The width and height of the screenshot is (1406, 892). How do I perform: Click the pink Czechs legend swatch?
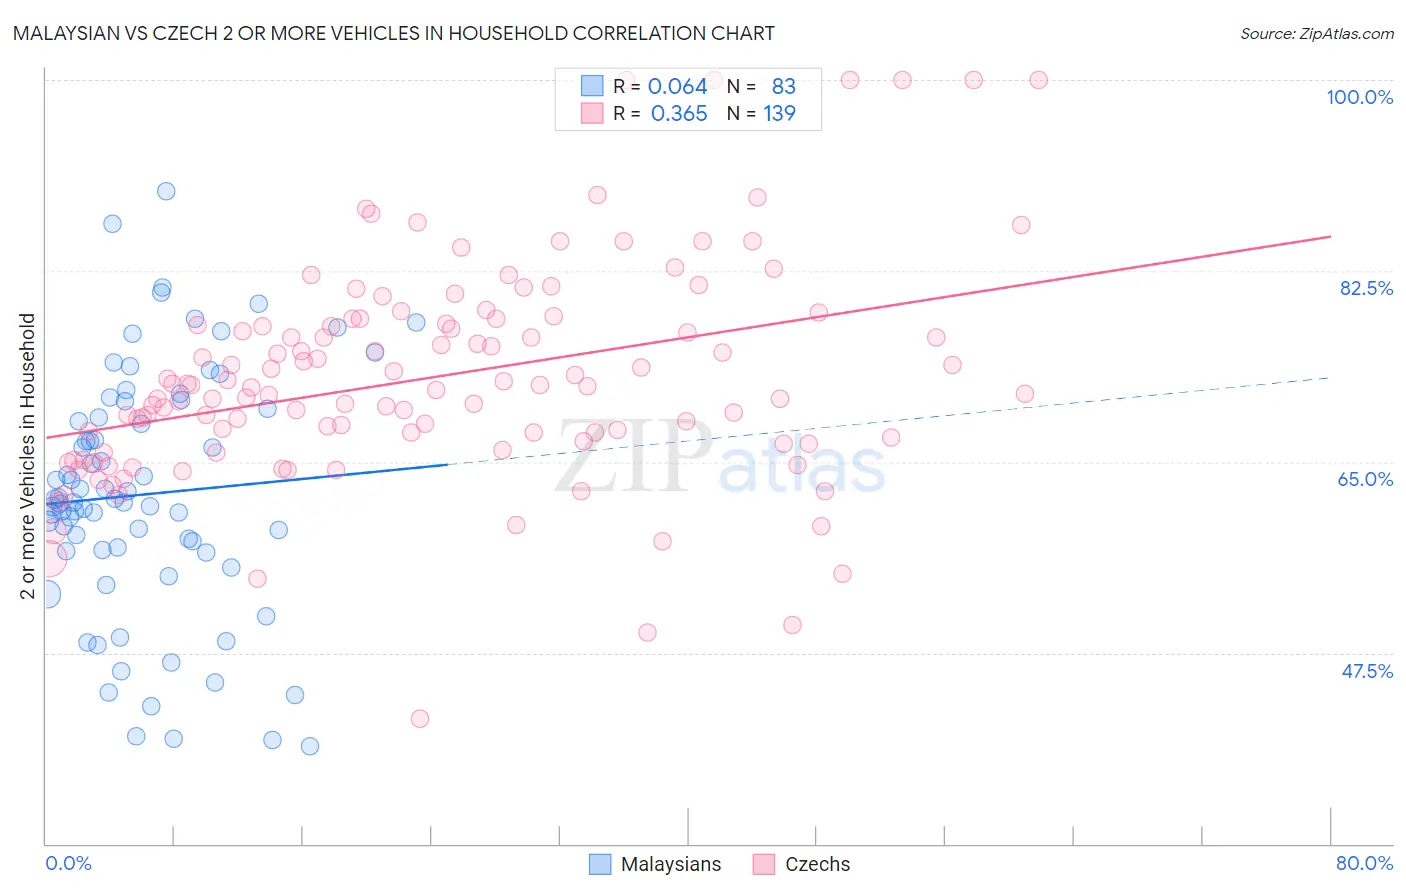[764, 864]
